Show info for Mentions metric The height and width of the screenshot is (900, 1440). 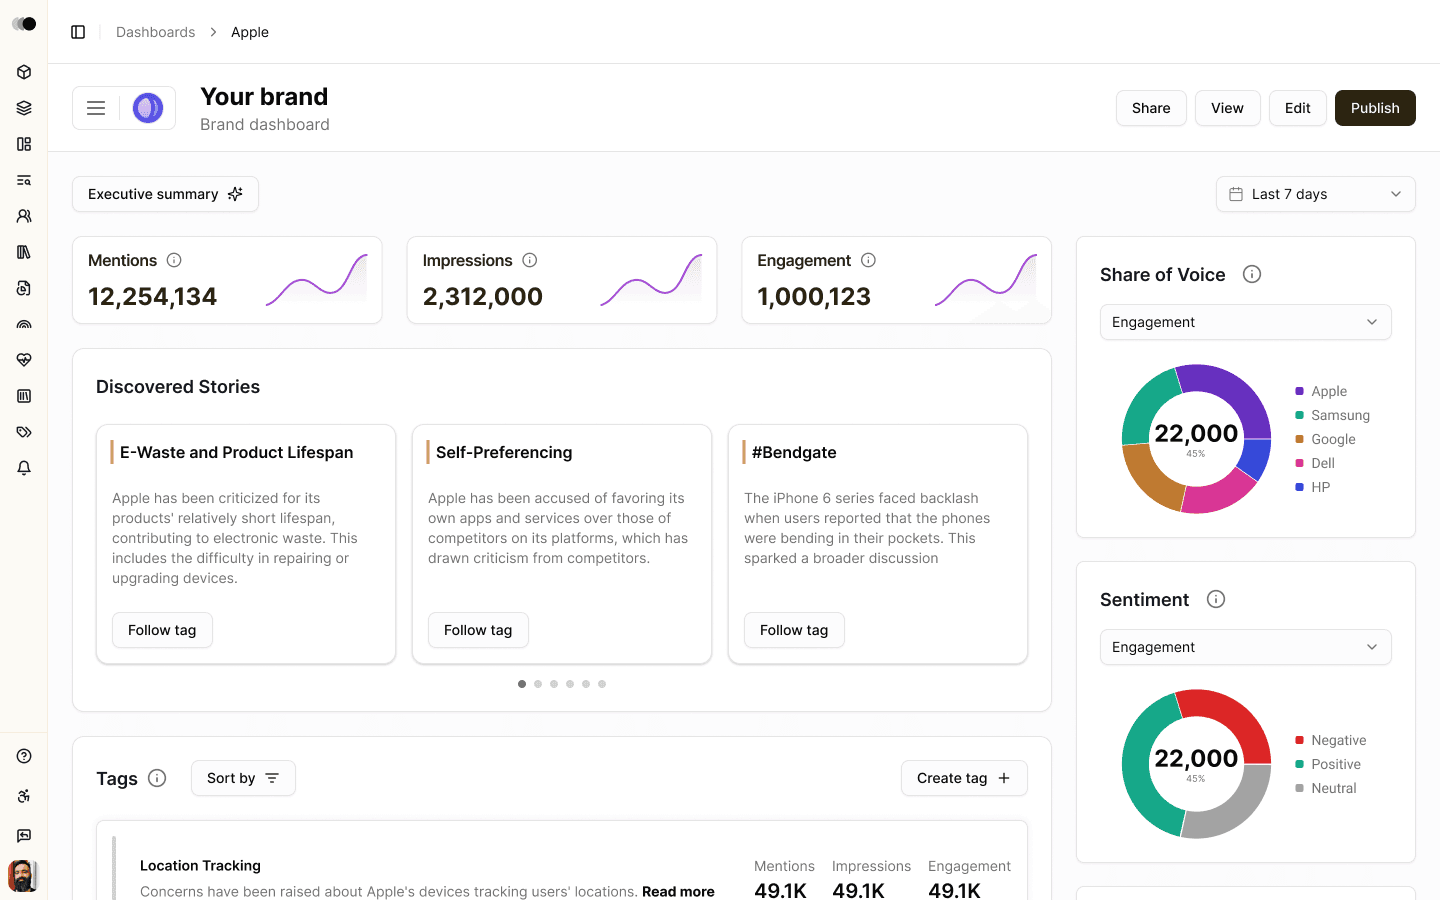[x=174, y=260]
